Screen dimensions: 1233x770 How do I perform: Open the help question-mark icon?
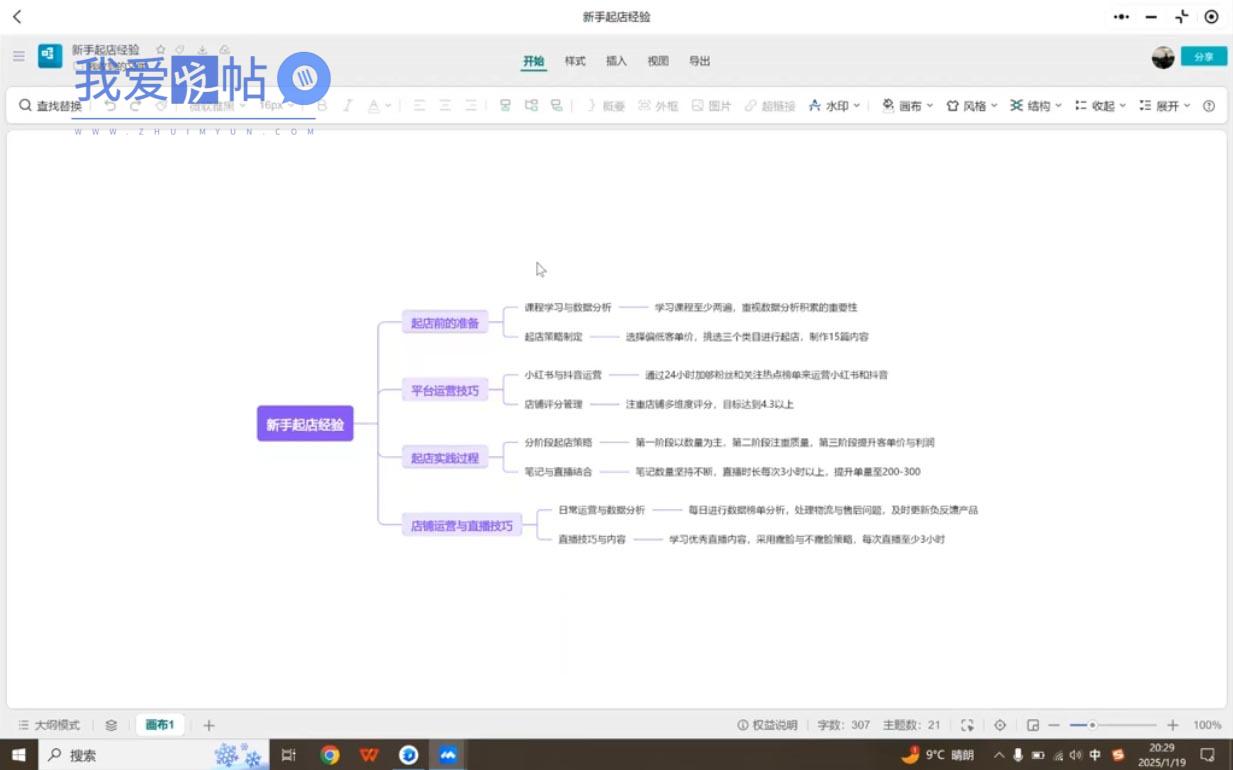[x=1209, y=106]
